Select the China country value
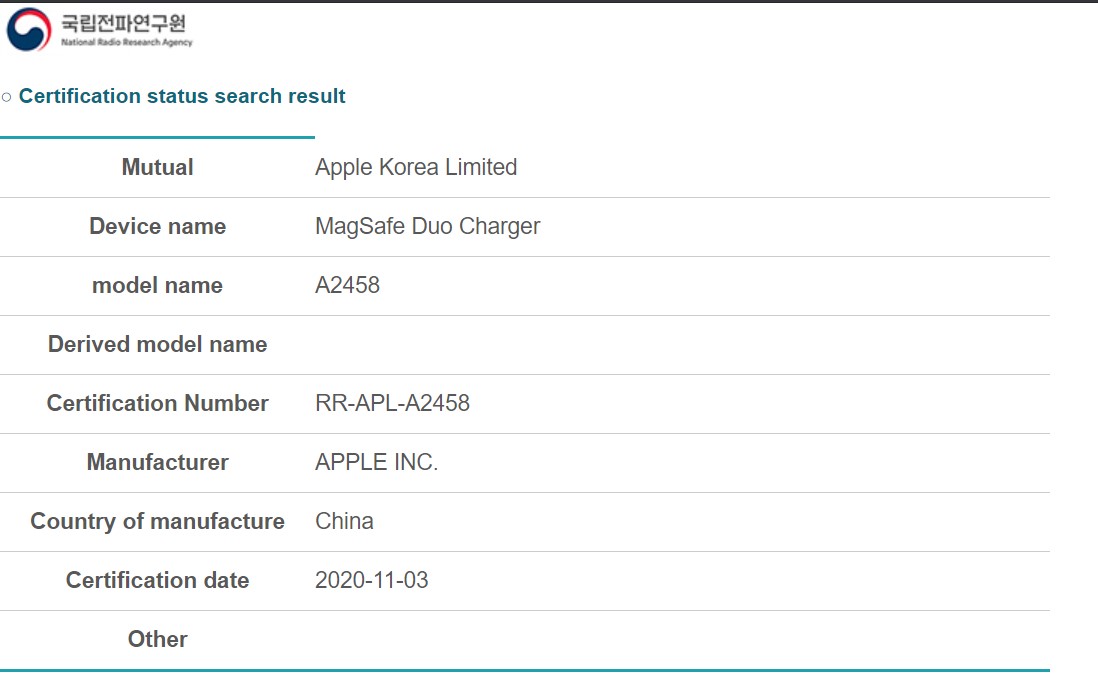Viewport: 1098px width, 700px height. 344,522
